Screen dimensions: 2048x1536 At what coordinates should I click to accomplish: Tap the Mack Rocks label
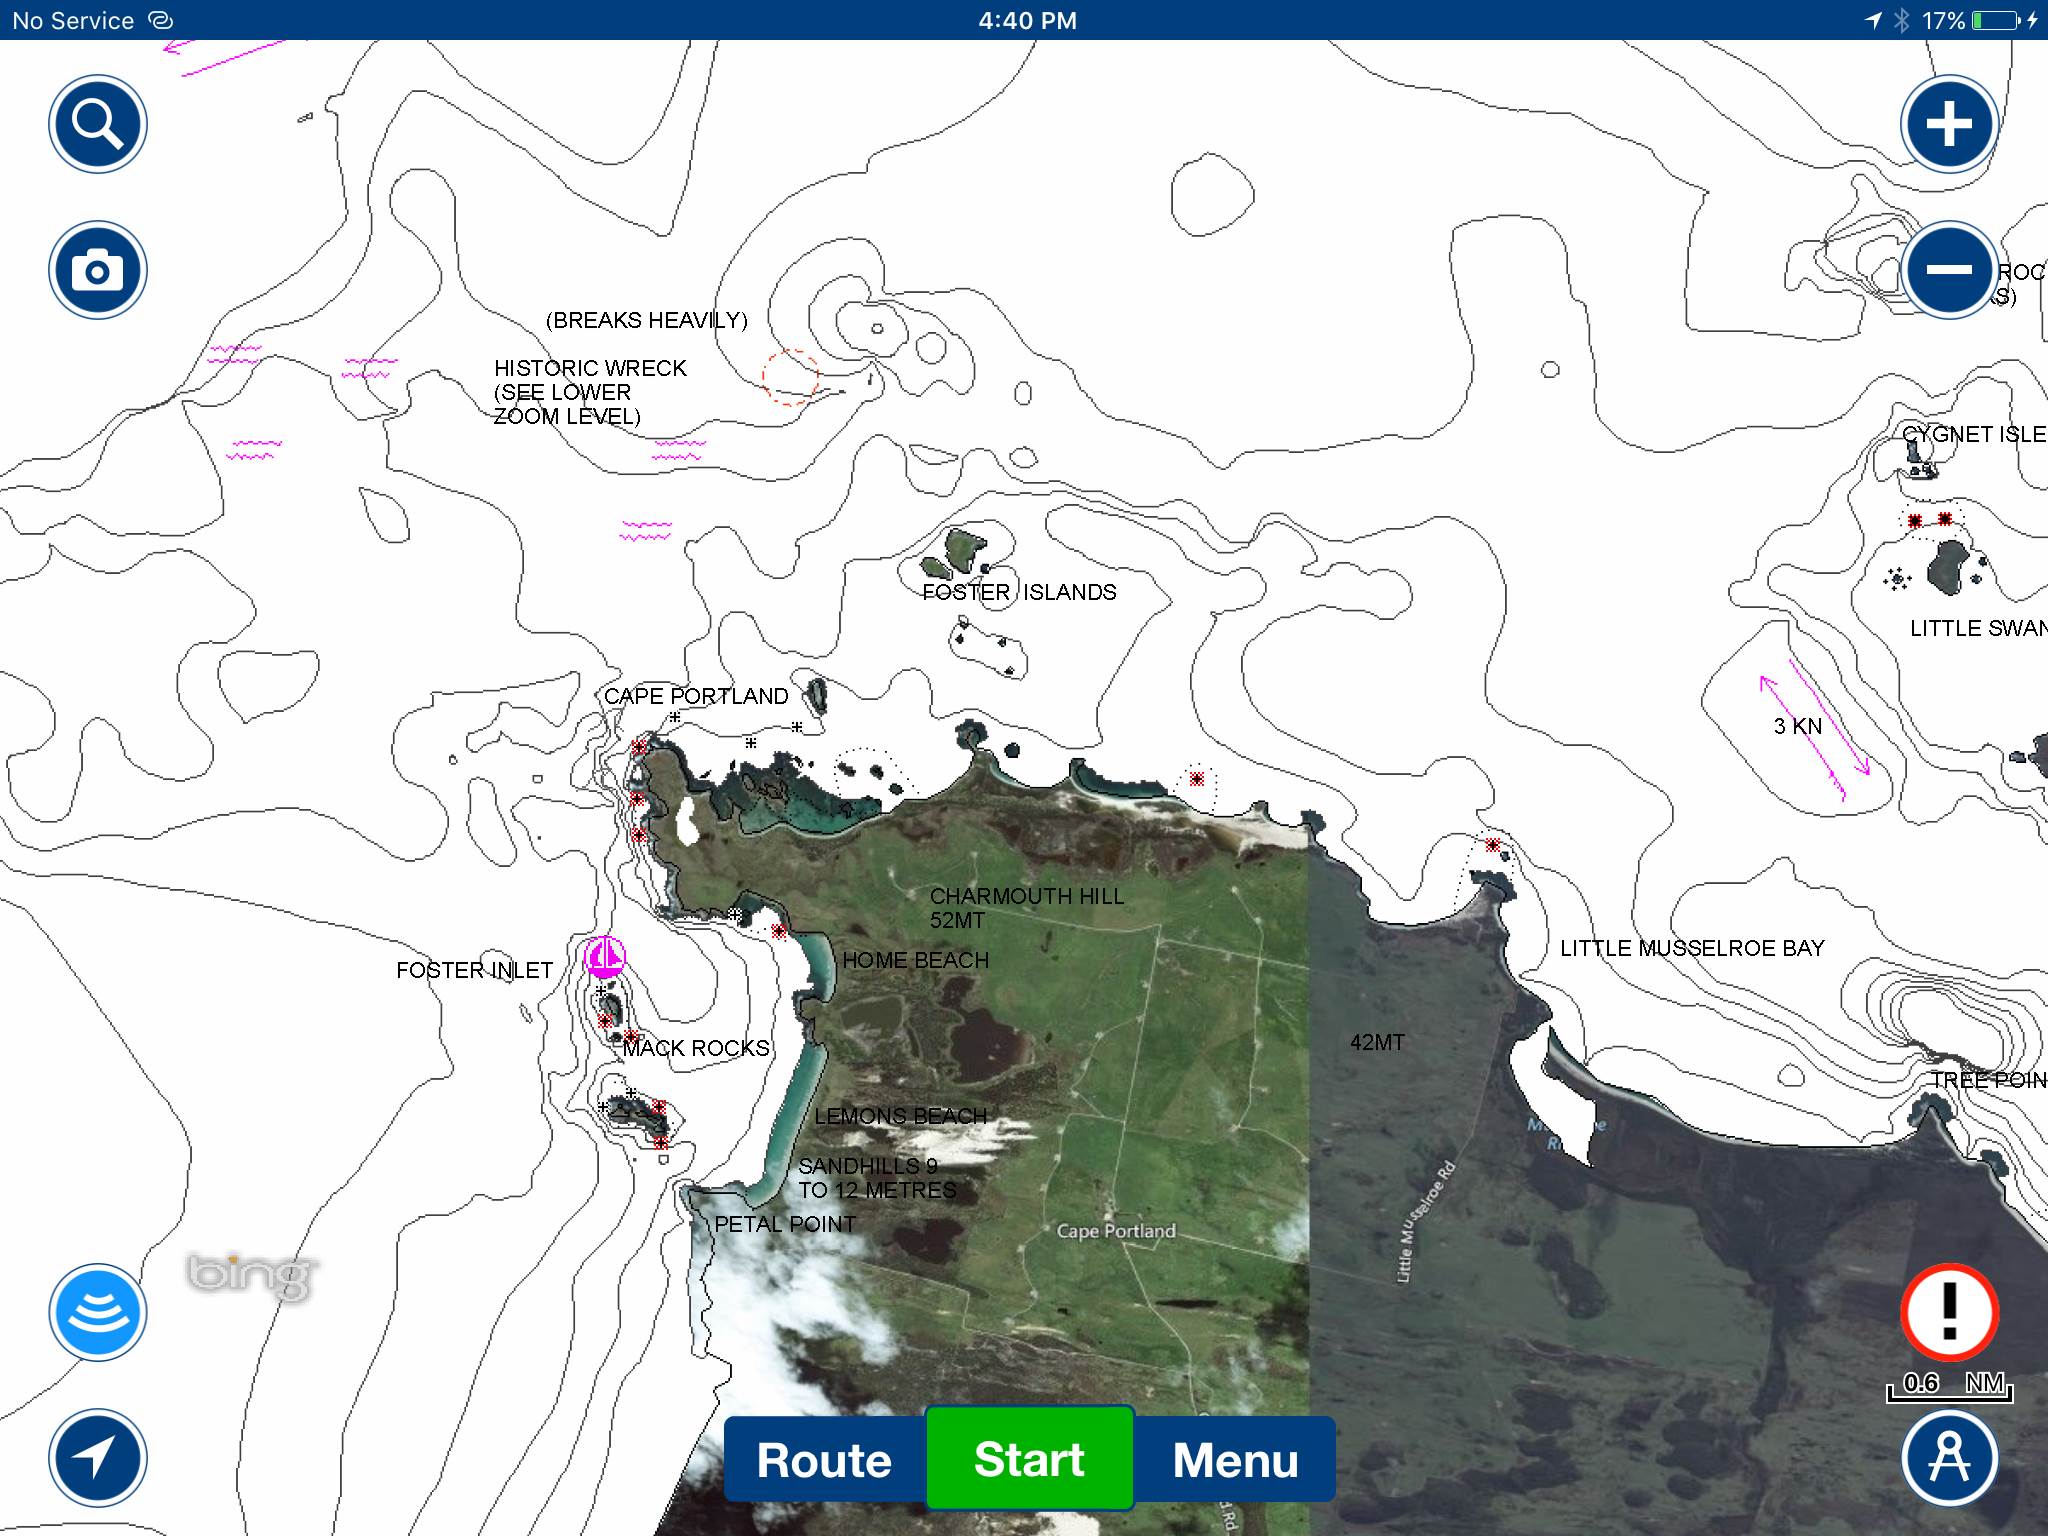tap(696, 1048)
